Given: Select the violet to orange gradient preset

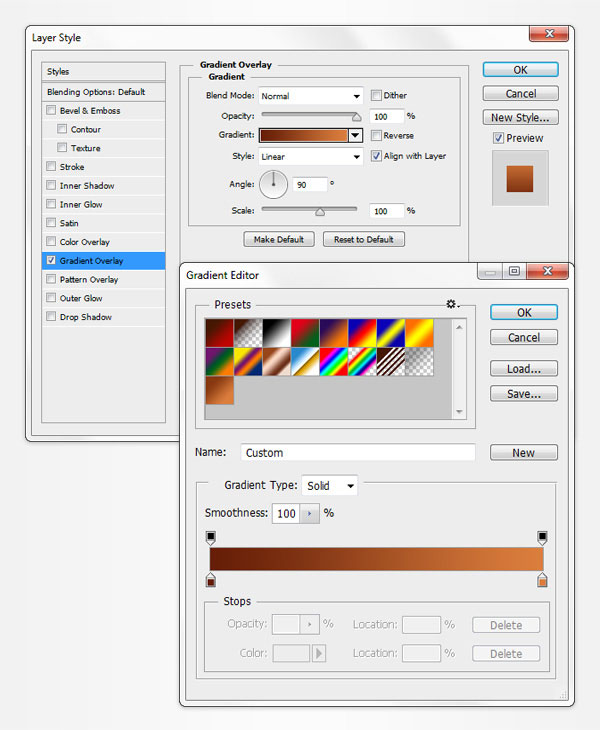Looking at the screenshot, I should pyautogui.click(x=334, y=333).
